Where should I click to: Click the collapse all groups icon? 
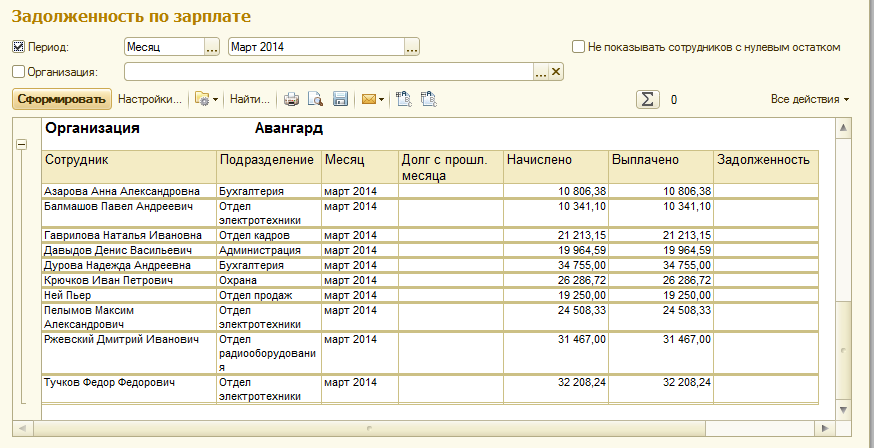point(429,99)
